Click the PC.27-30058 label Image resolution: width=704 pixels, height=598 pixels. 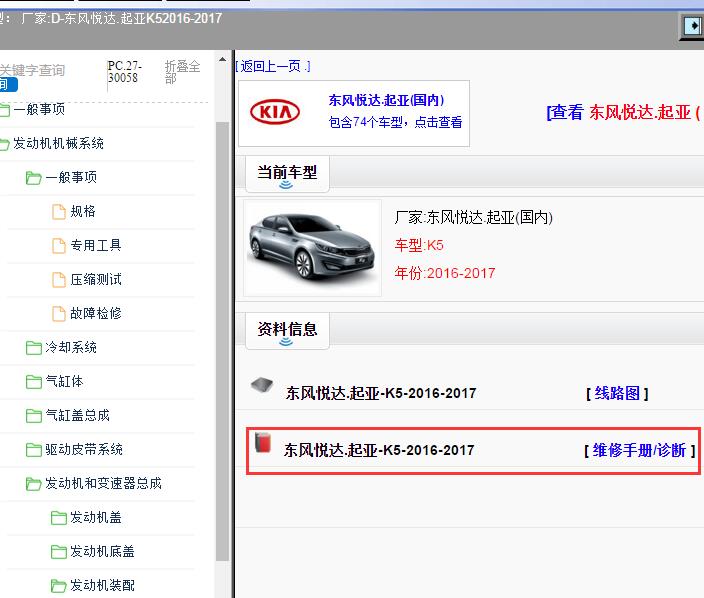125,72
